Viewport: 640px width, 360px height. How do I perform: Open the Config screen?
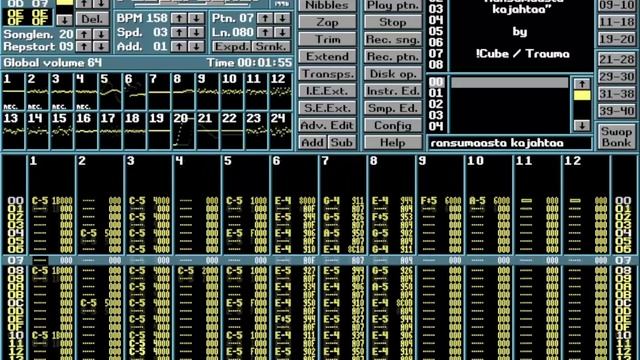[393, 125]
